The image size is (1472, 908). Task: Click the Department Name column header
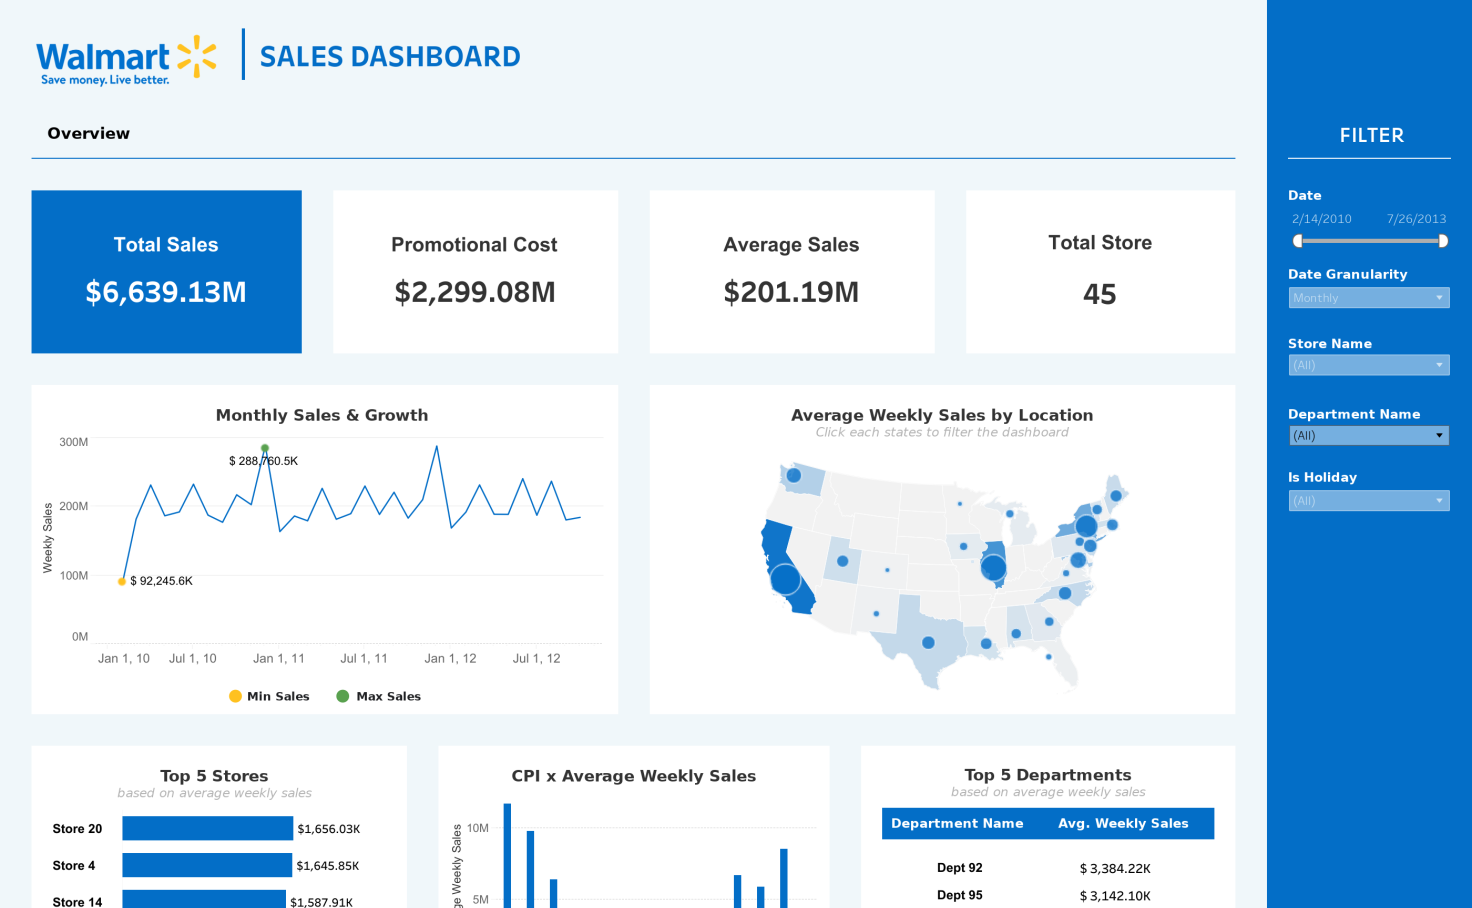click(957, 824)
